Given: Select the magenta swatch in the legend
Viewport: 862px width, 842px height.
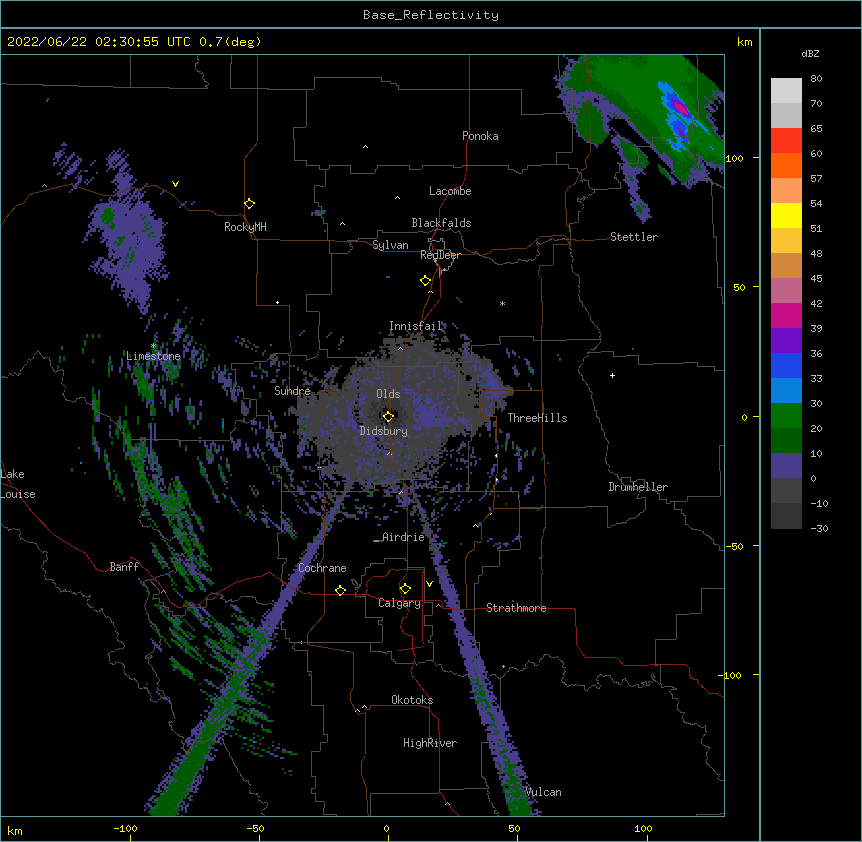Looking at the screenshot, I should click(786, 315).
